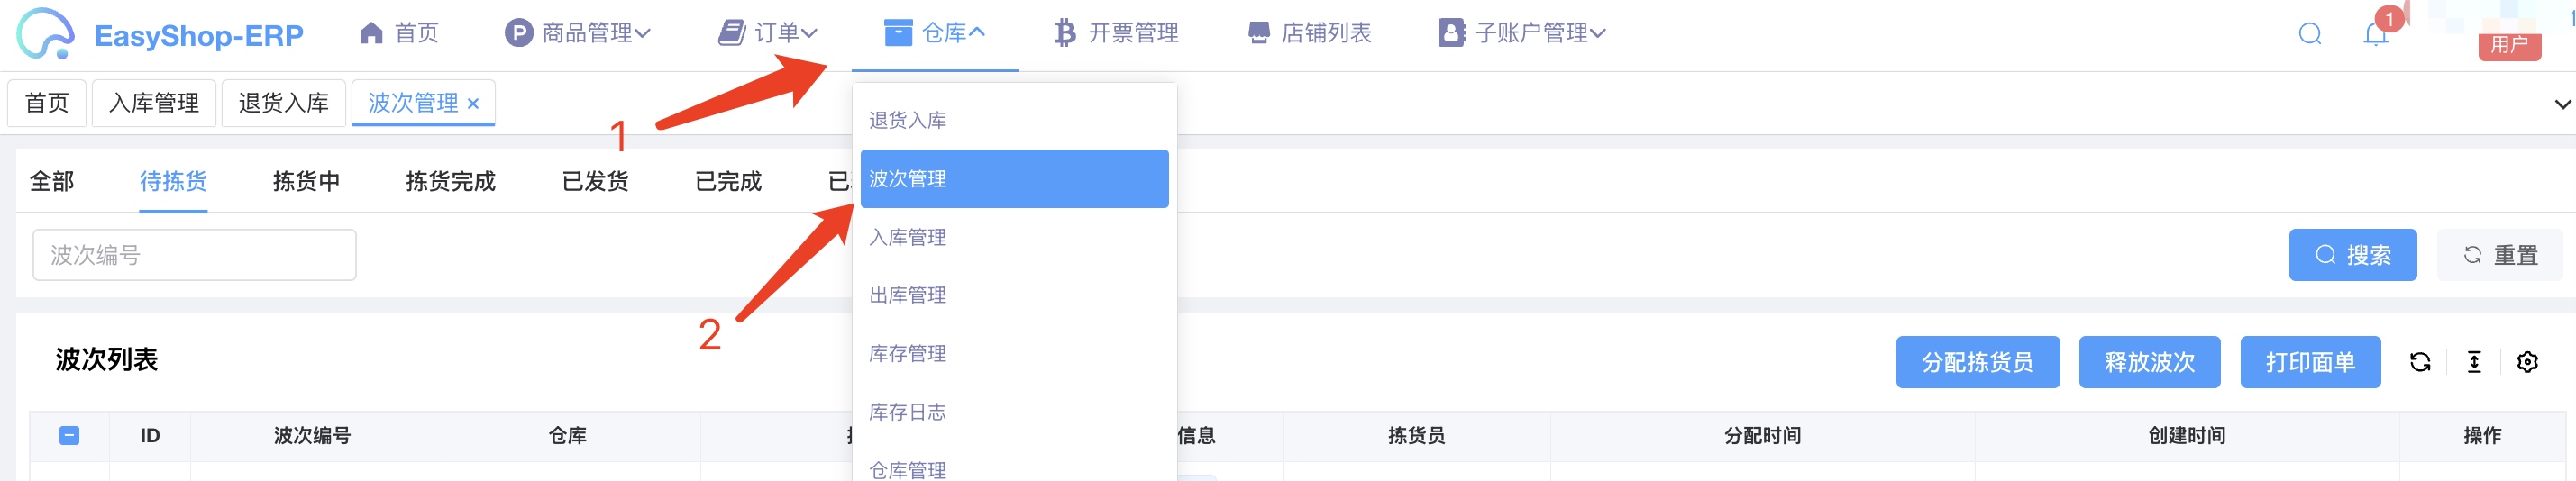2576x481 pixels.
Task: Click the 搜索 button
Action: tap(2352, 255)
